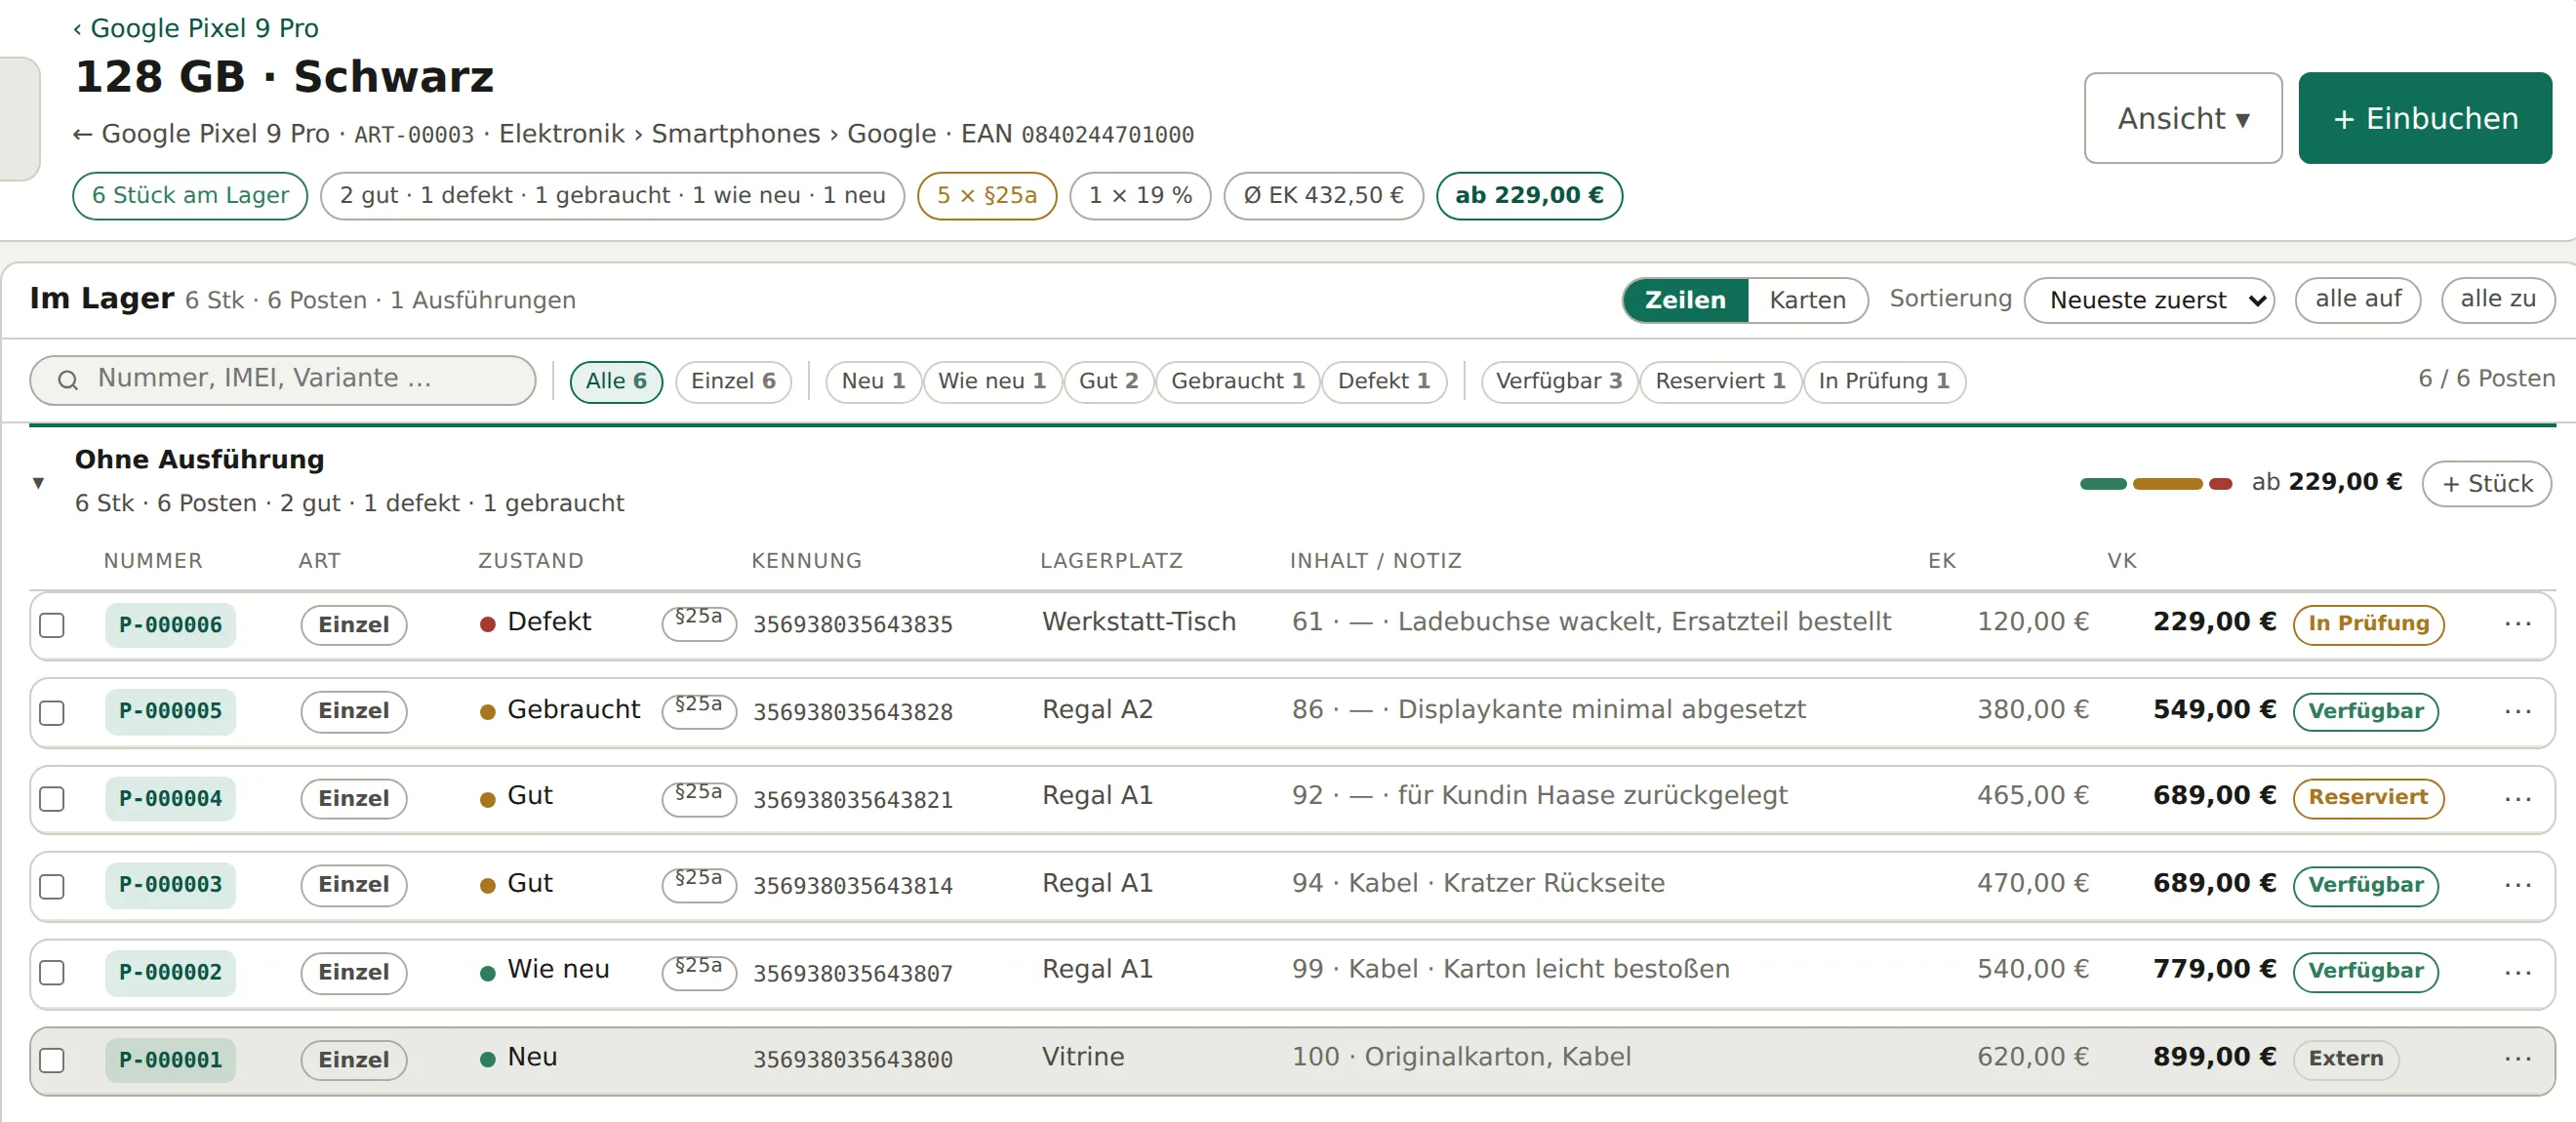The image size is (2576, 1122).
Task: Tick the checkbox for P-000006
Action: click(x=52, y=625)
